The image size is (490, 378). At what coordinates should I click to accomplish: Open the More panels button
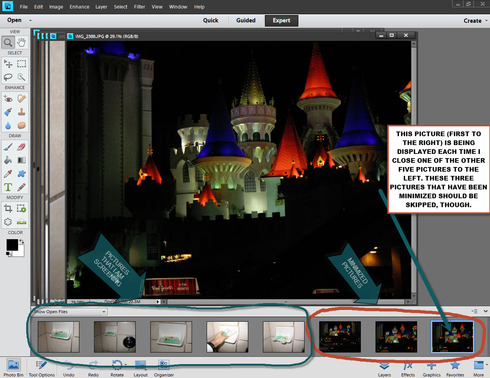tap(479, 368)
